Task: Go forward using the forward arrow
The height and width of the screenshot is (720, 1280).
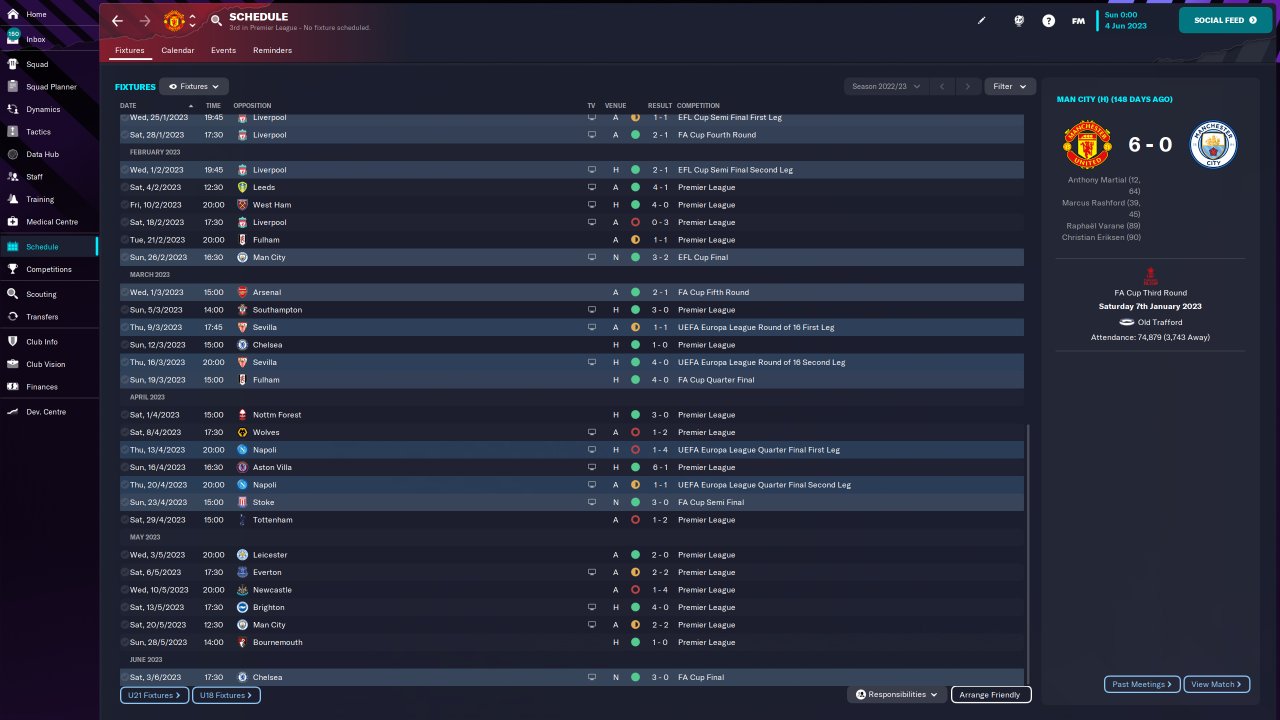Action: [145, 21]
